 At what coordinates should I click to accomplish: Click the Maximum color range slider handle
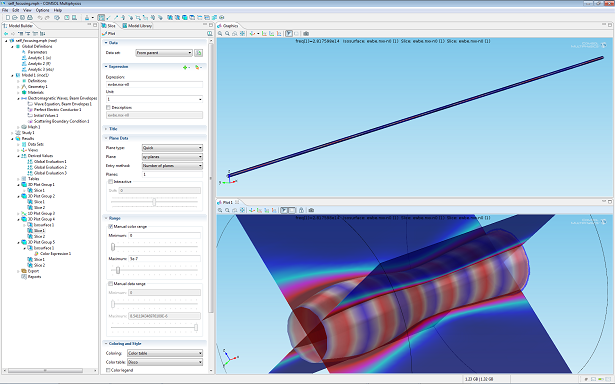tap(118, 270)
